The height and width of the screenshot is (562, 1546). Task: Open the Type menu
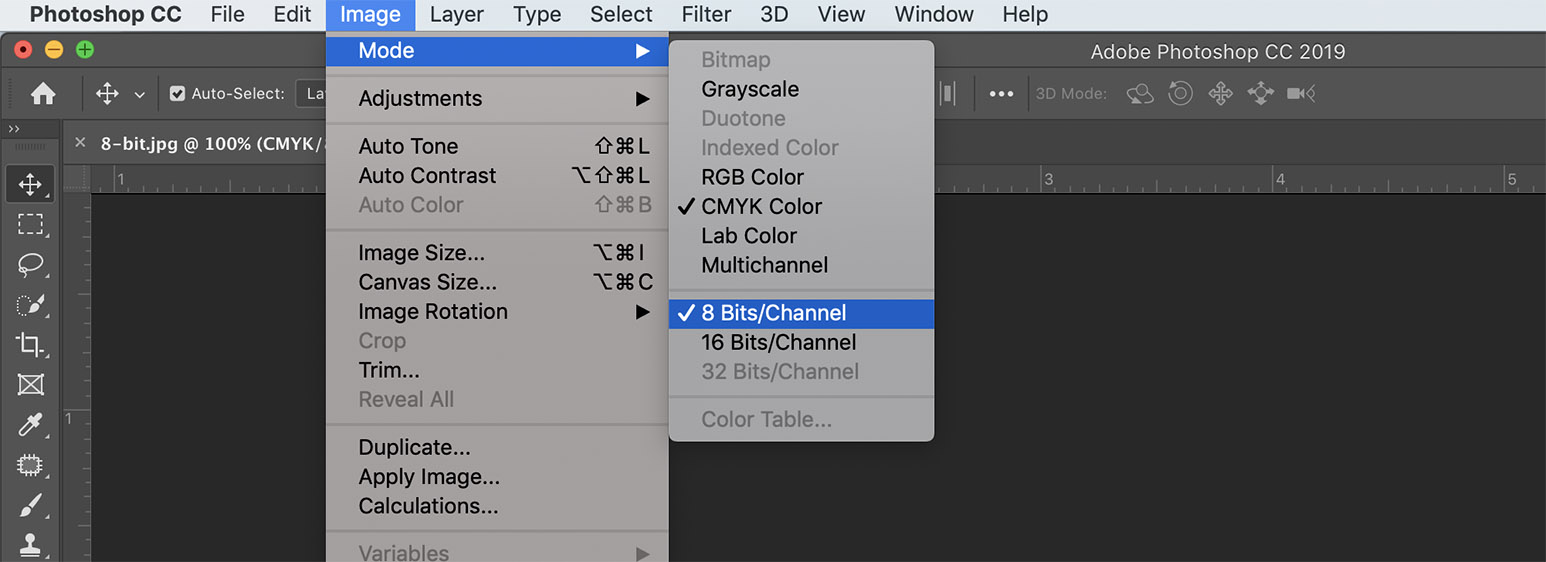537,14
